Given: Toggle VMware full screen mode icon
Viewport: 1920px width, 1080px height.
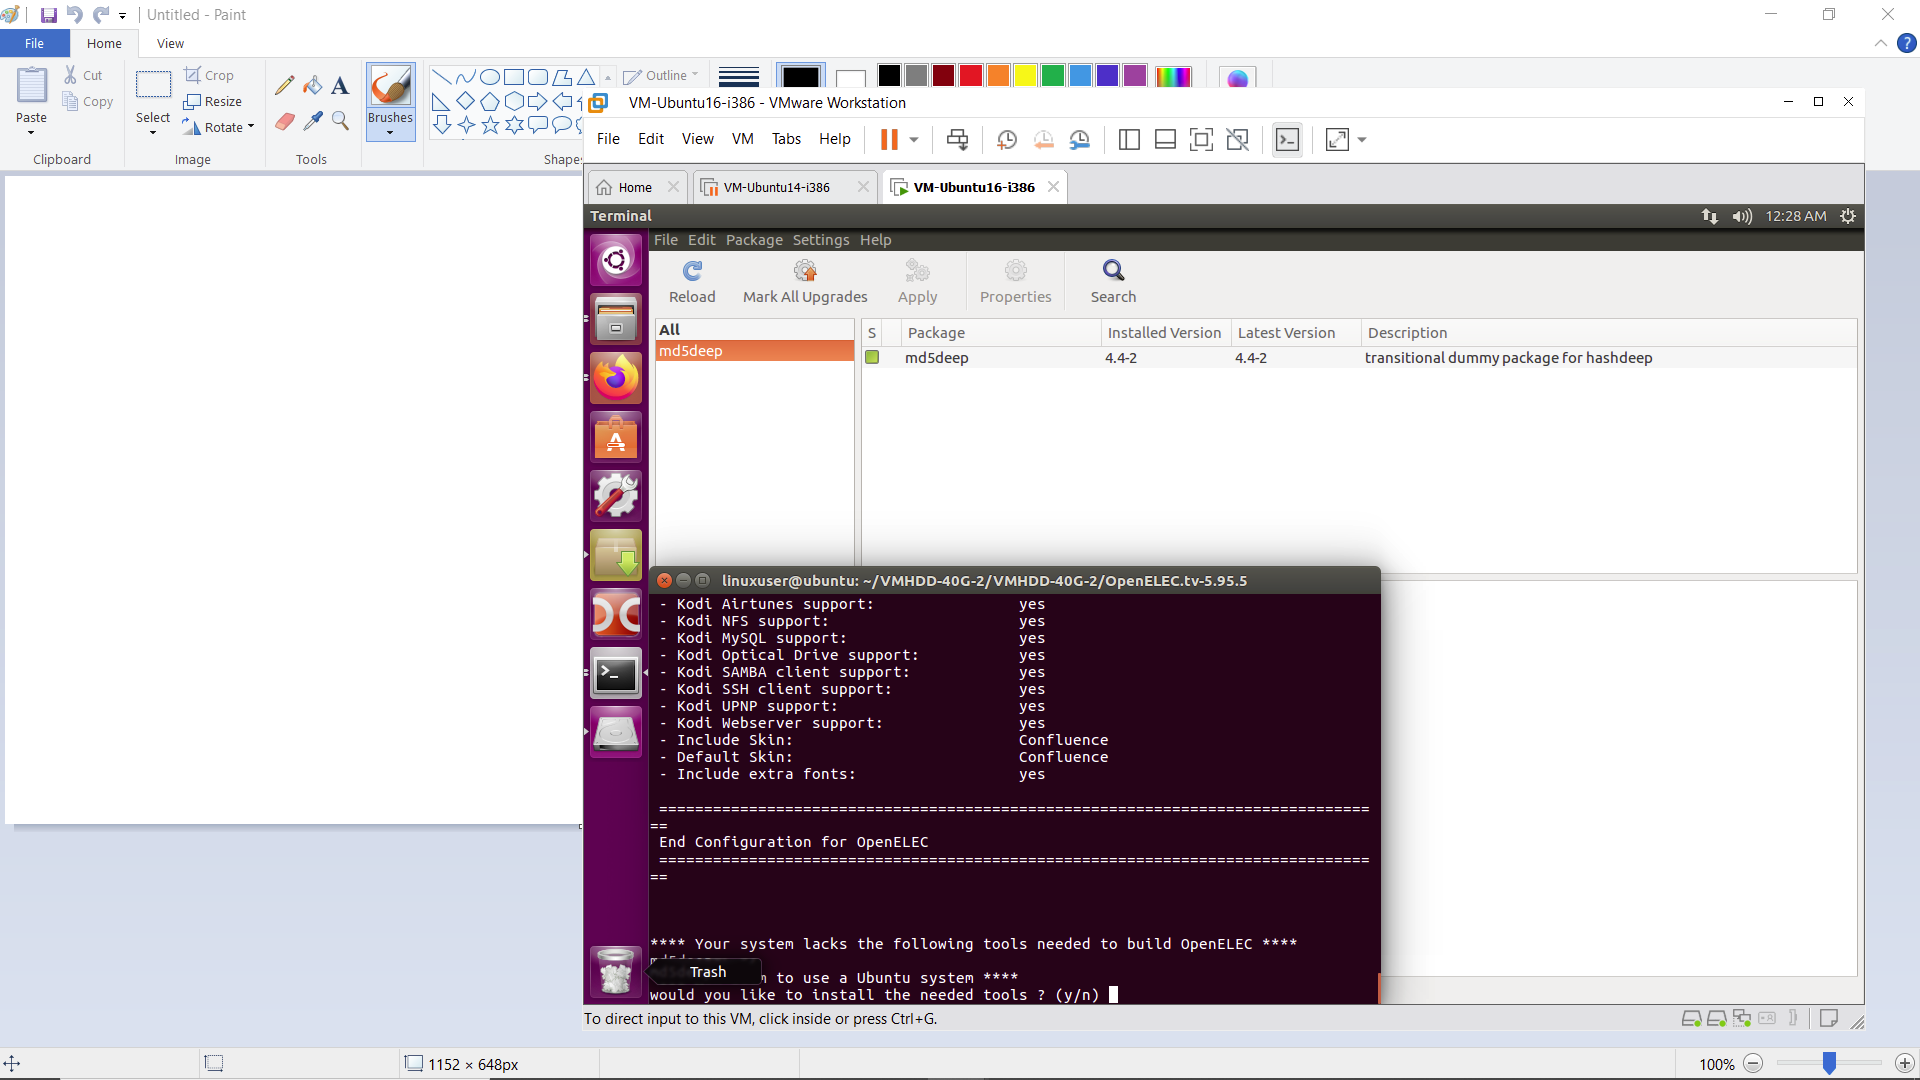Looking at the screenshot, I should (1201, 140).
